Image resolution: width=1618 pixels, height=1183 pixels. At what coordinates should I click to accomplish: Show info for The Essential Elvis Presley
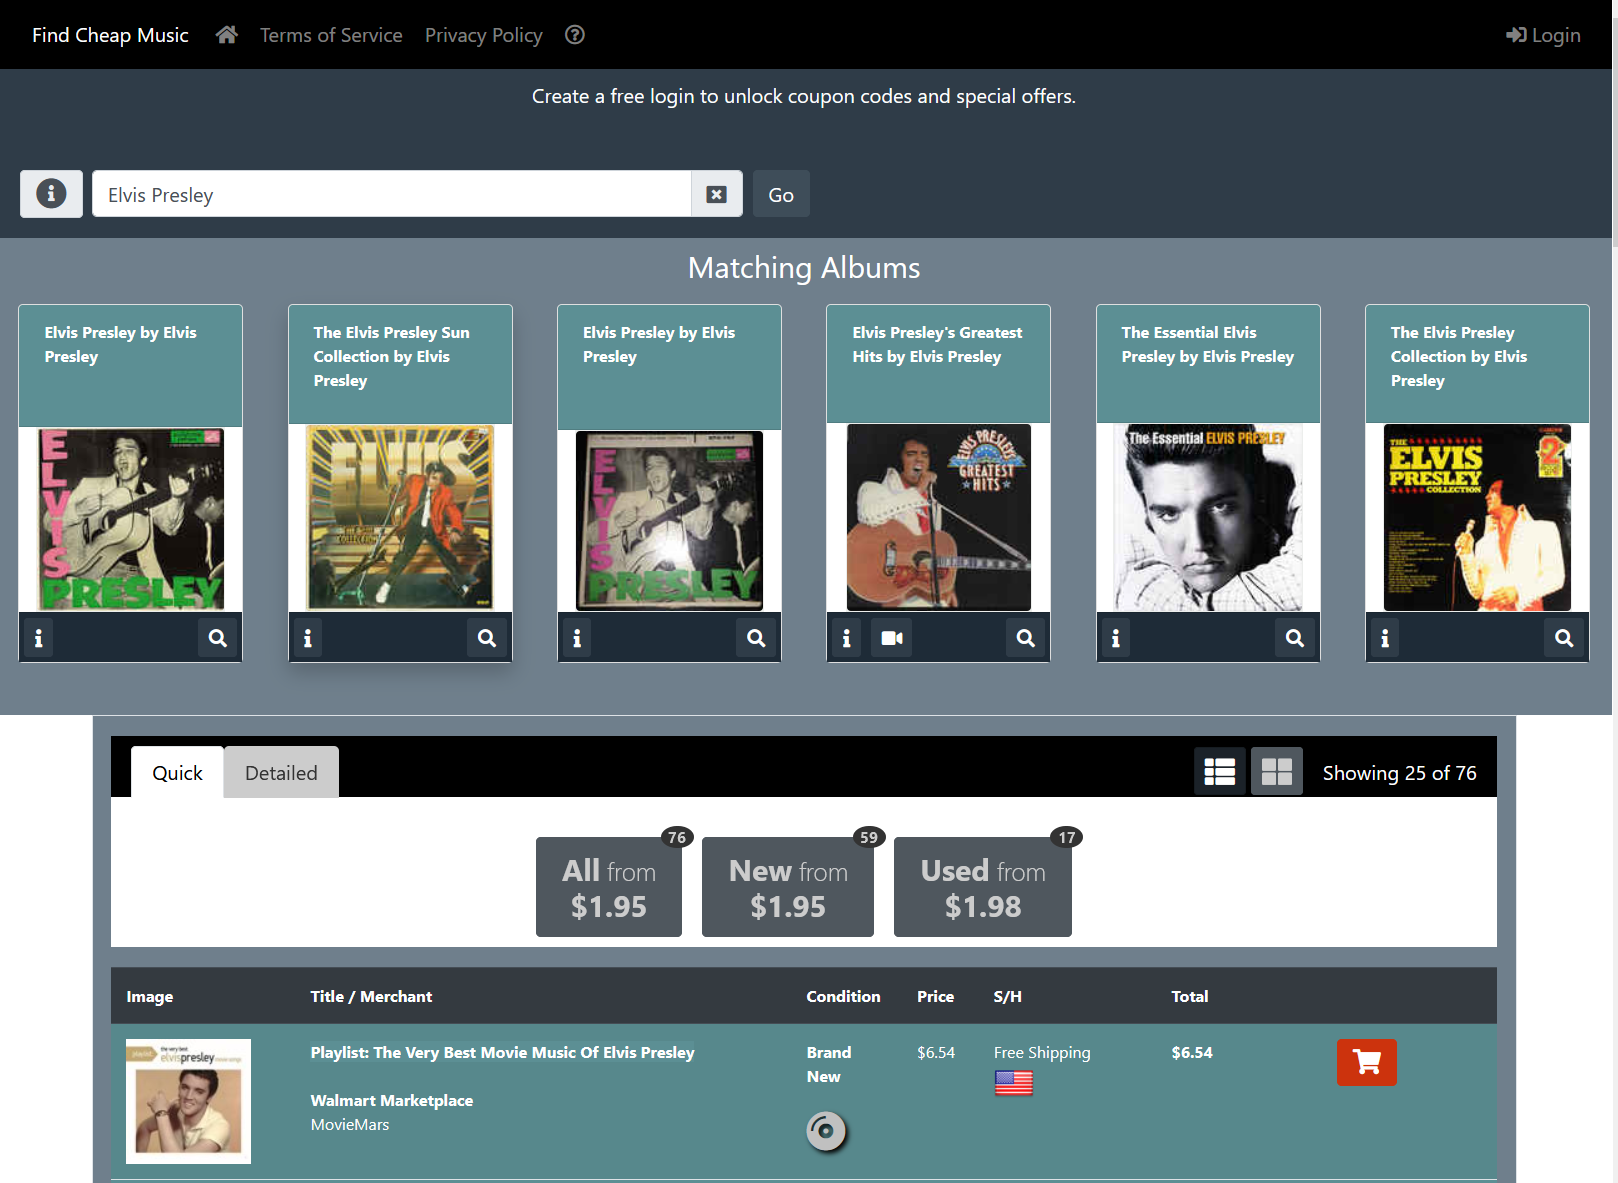tap(1115, 638)
